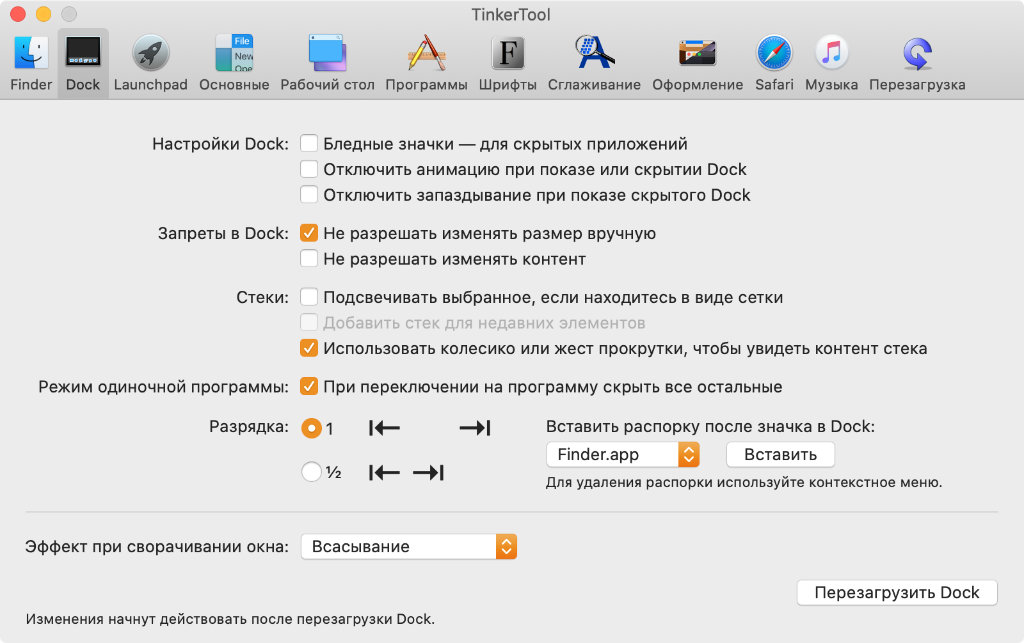The height and width of the screenshot is (643, 1024).
Task: Open the Программы pane
Action: click(x=426, y=63)
